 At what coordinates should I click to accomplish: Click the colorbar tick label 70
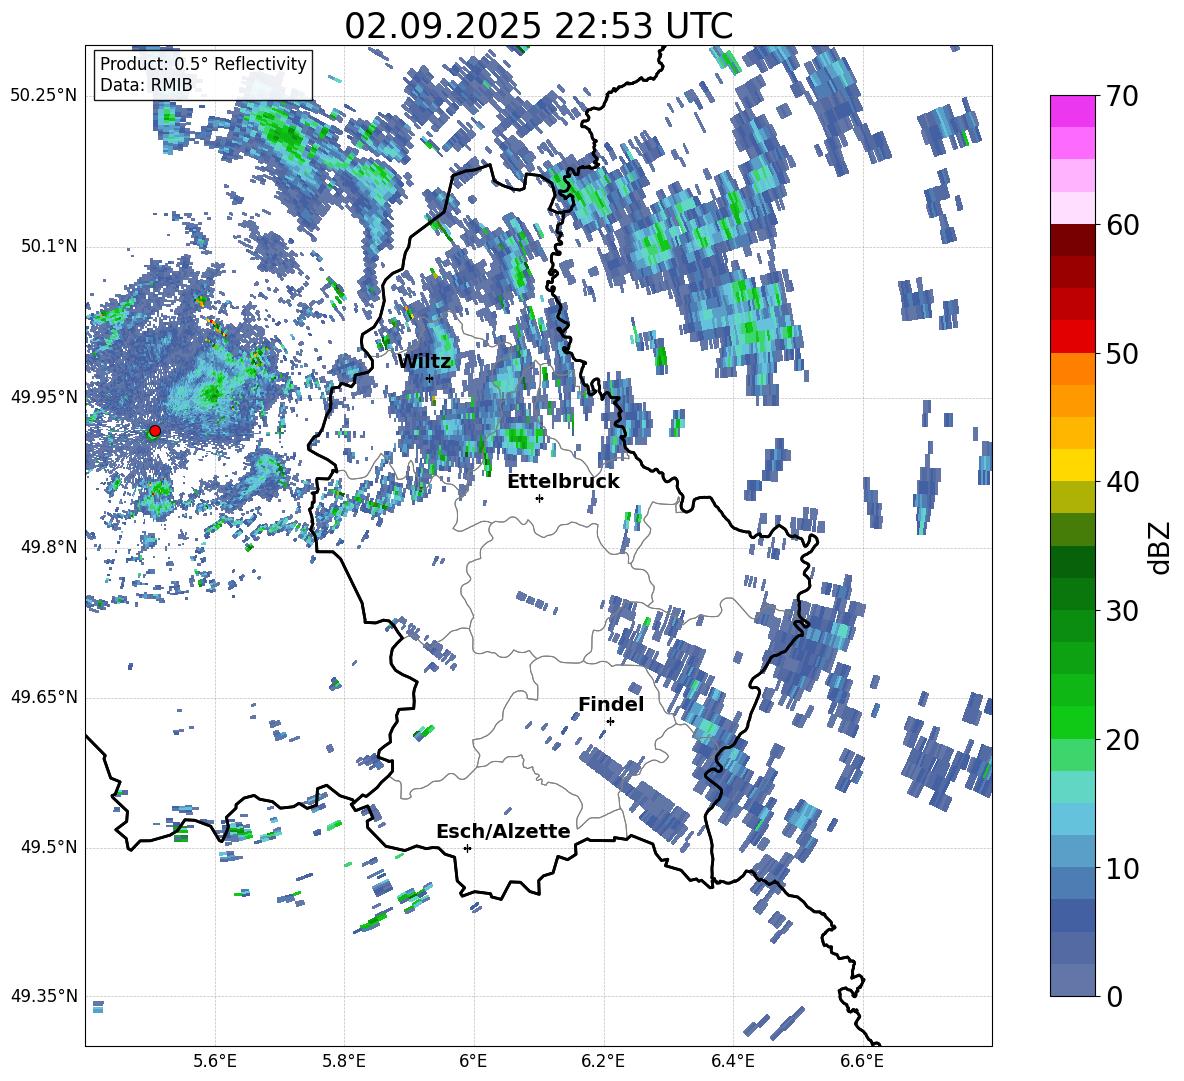coord(1122,97)
